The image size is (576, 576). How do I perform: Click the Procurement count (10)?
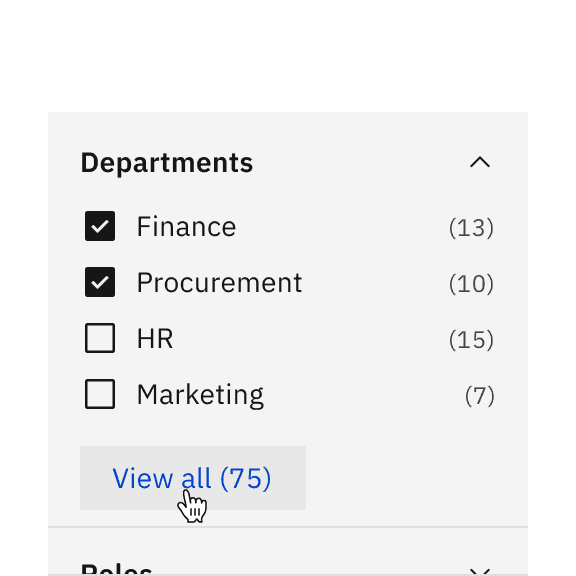coord(471,284)
